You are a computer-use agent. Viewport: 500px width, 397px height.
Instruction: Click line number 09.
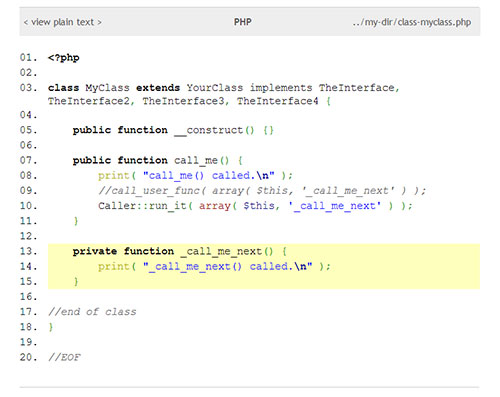click(28, 191)
